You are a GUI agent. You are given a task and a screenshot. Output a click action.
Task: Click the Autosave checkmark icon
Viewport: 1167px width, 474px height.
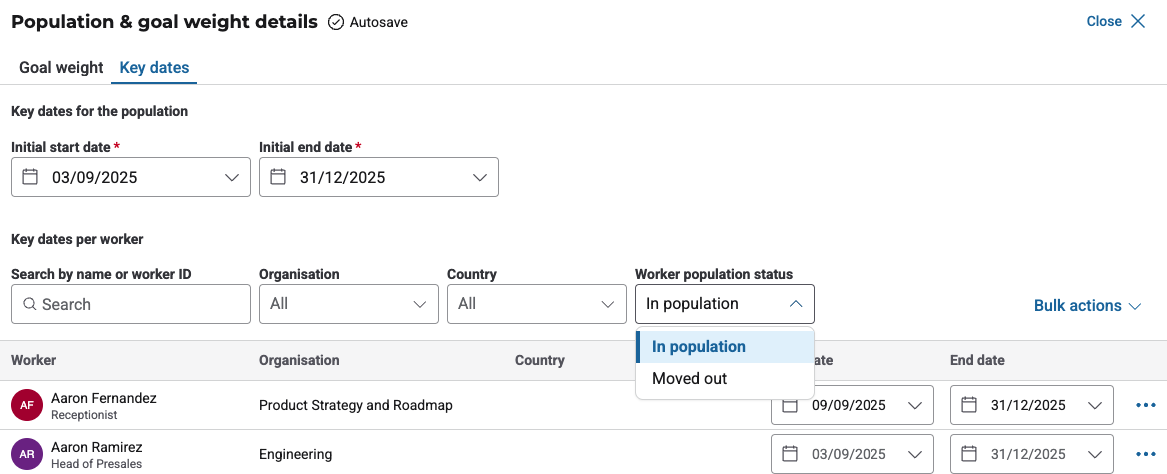coord(336,22)
